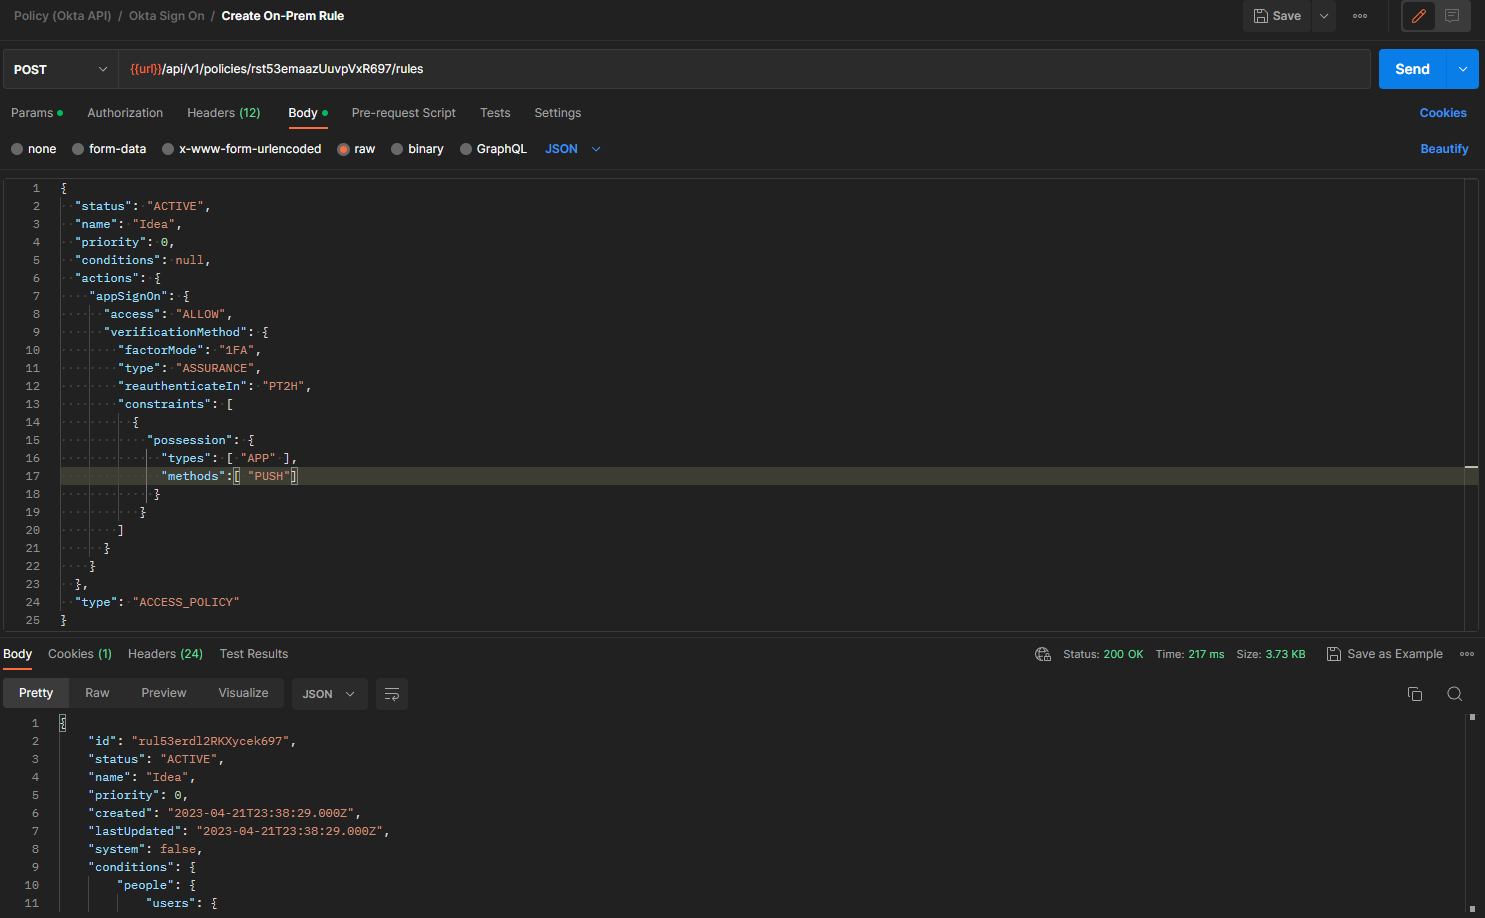The image size is (1485, 918).
Task: Open the Headers (12) request tab
Action: (223, 113)
